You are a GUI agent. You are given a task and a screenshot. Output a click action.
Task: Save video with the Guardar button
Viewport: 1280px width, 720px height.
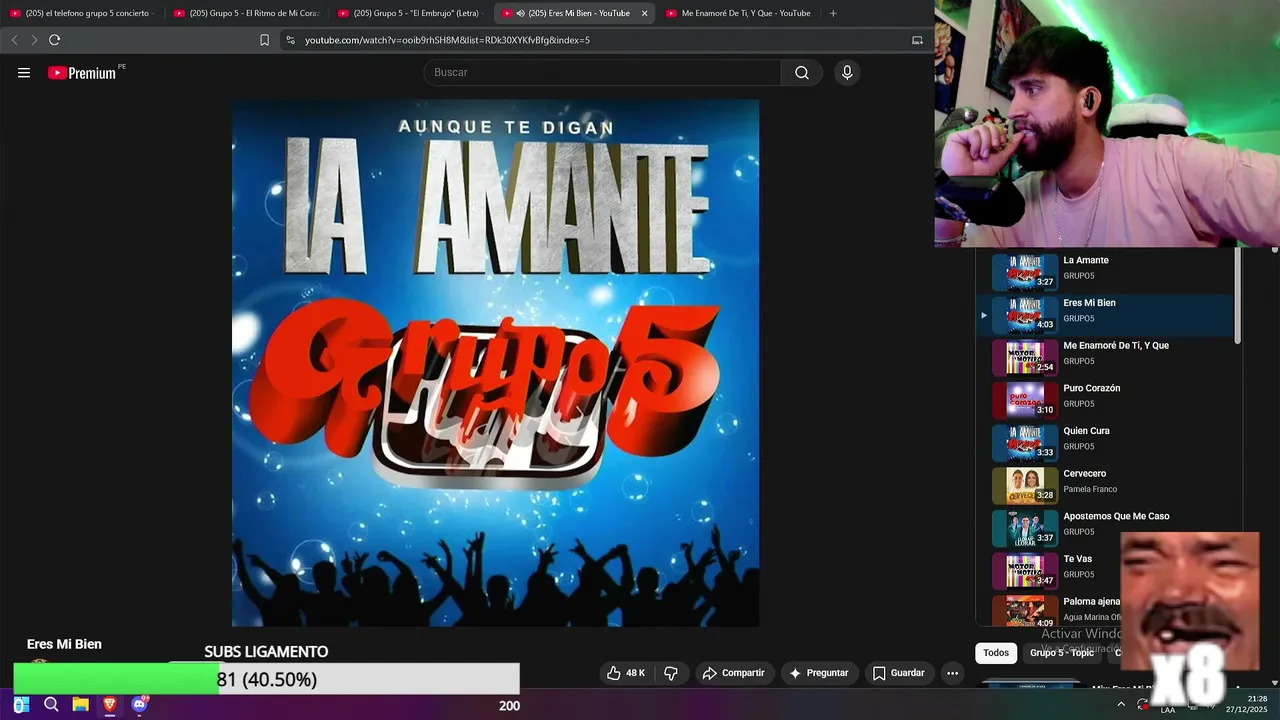click(x=898, y=673)
